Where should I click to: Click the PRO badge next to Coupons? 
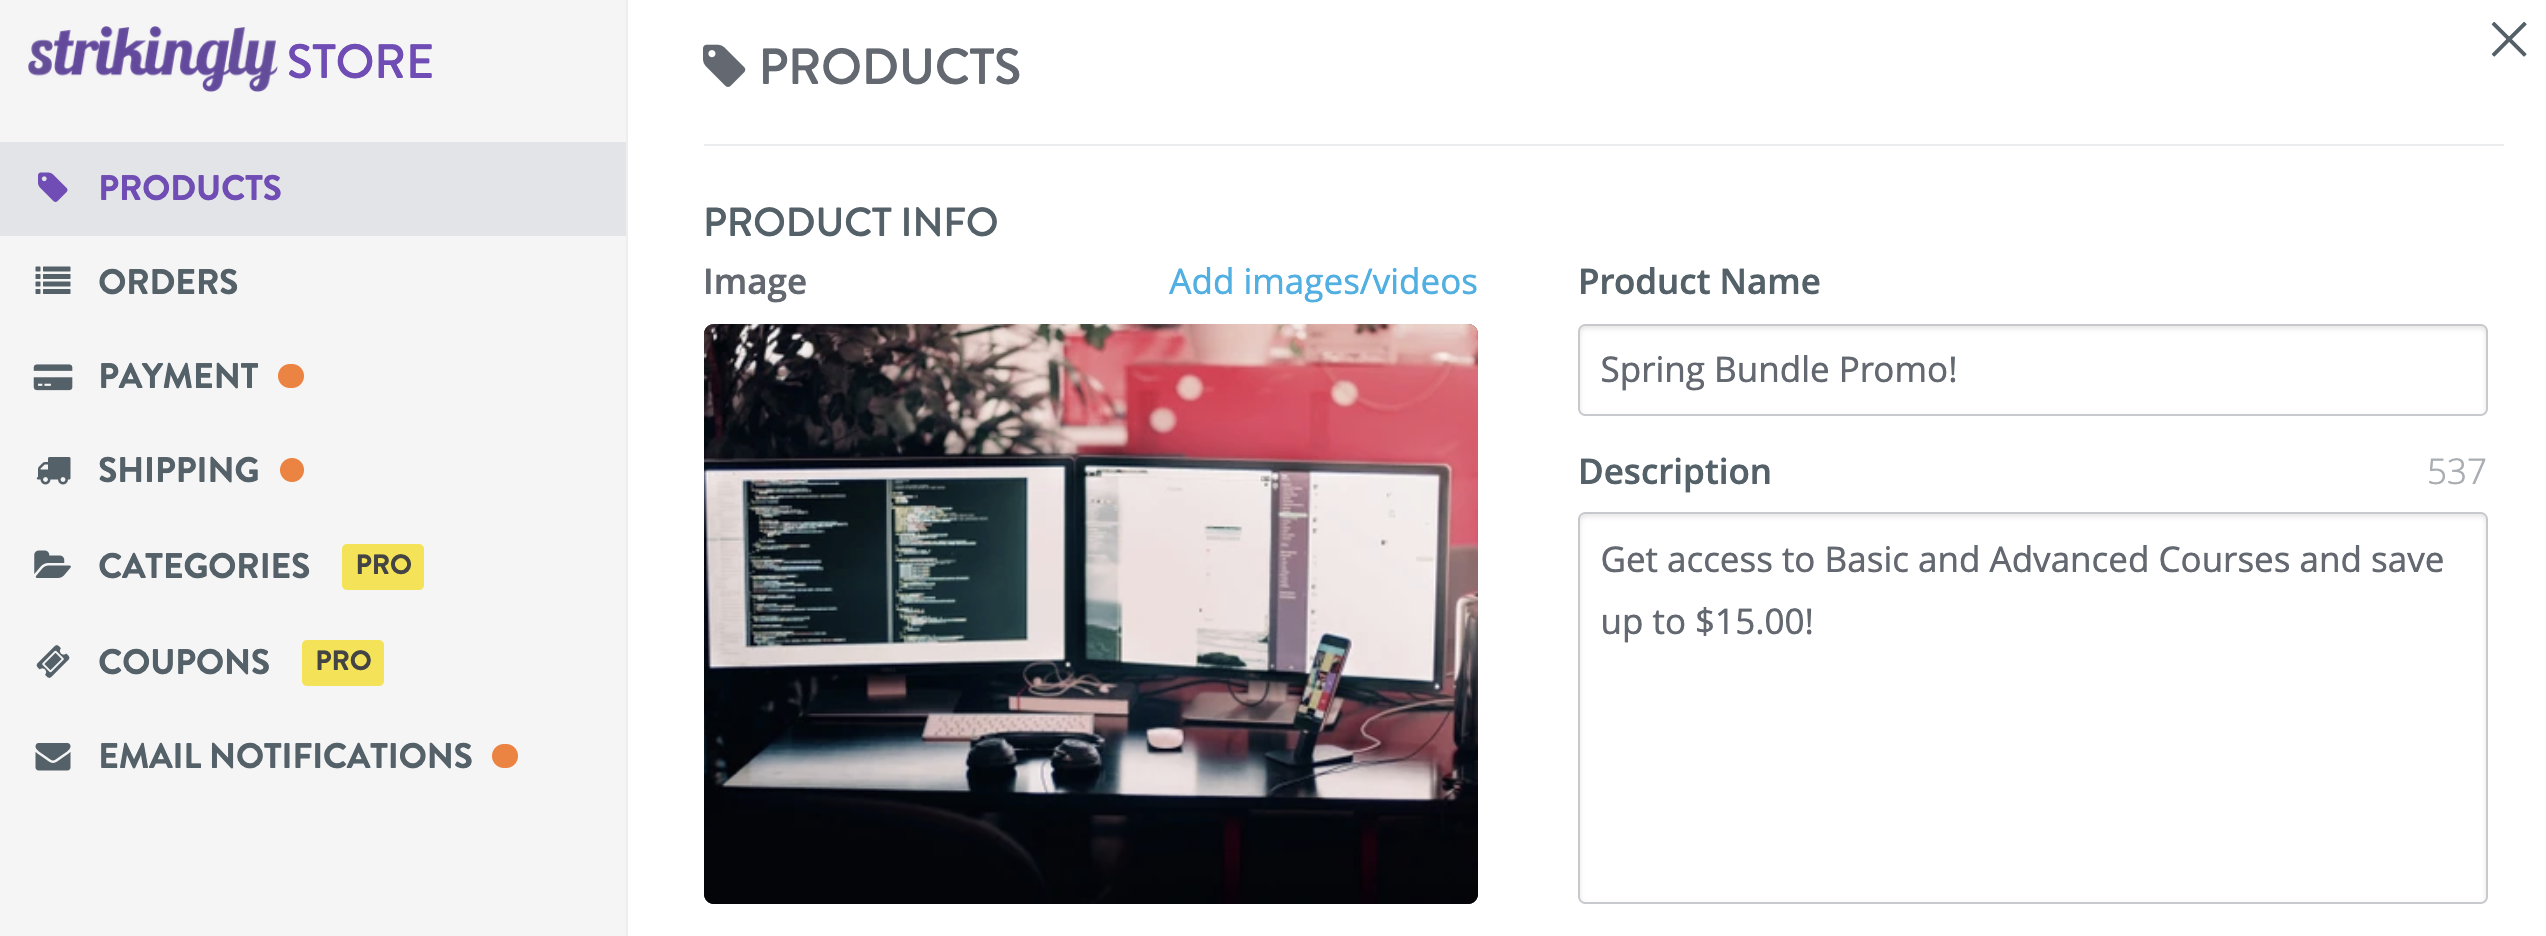343,662
